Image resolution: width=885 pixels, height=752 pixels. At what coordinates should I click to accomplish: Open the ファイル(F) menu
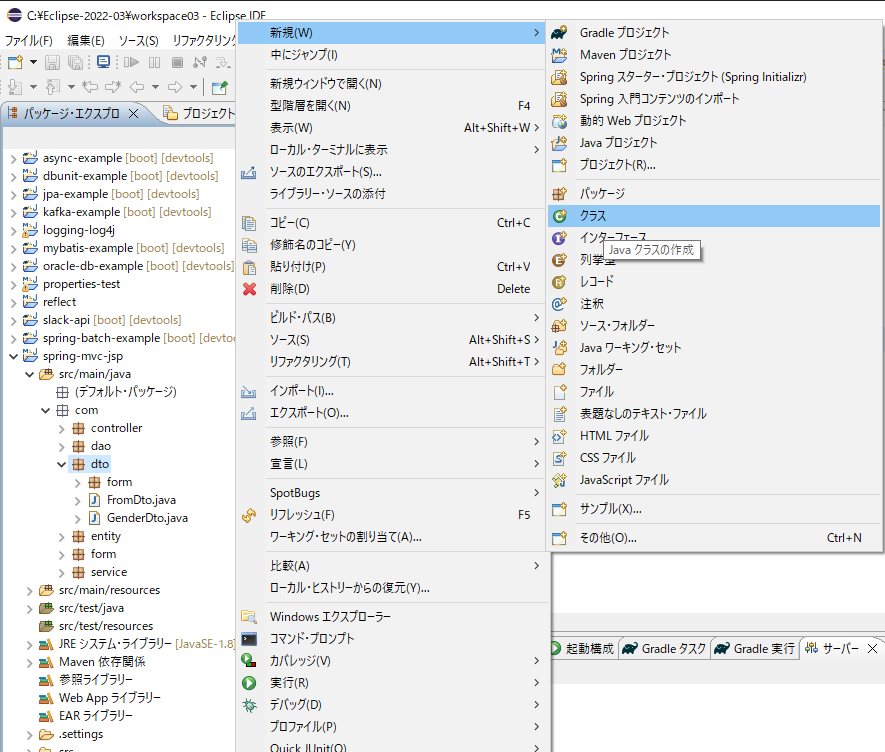pos(29,41)
